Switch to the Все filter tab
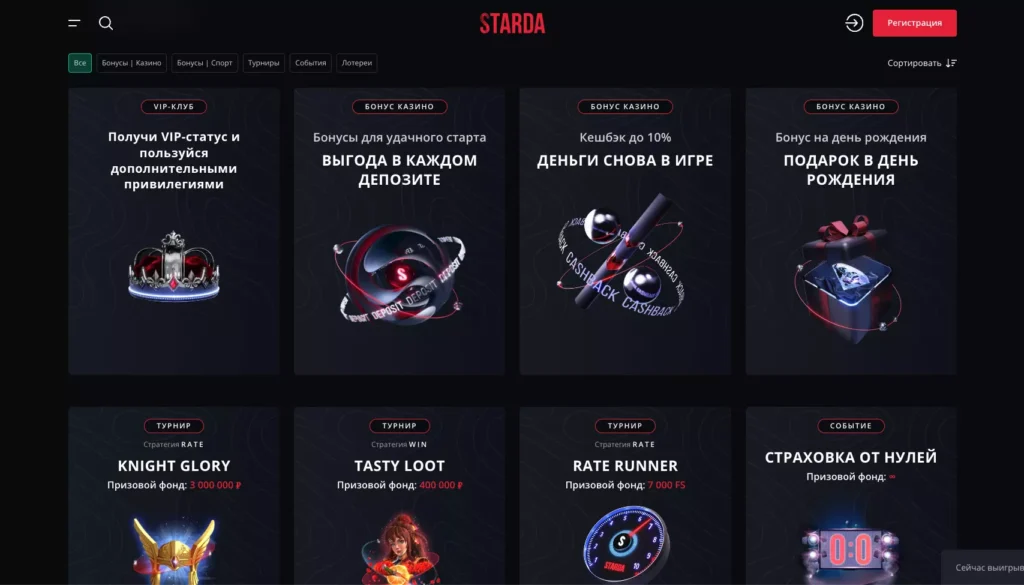This screenshot has width=1024, height=585. (x=79, y=62)
